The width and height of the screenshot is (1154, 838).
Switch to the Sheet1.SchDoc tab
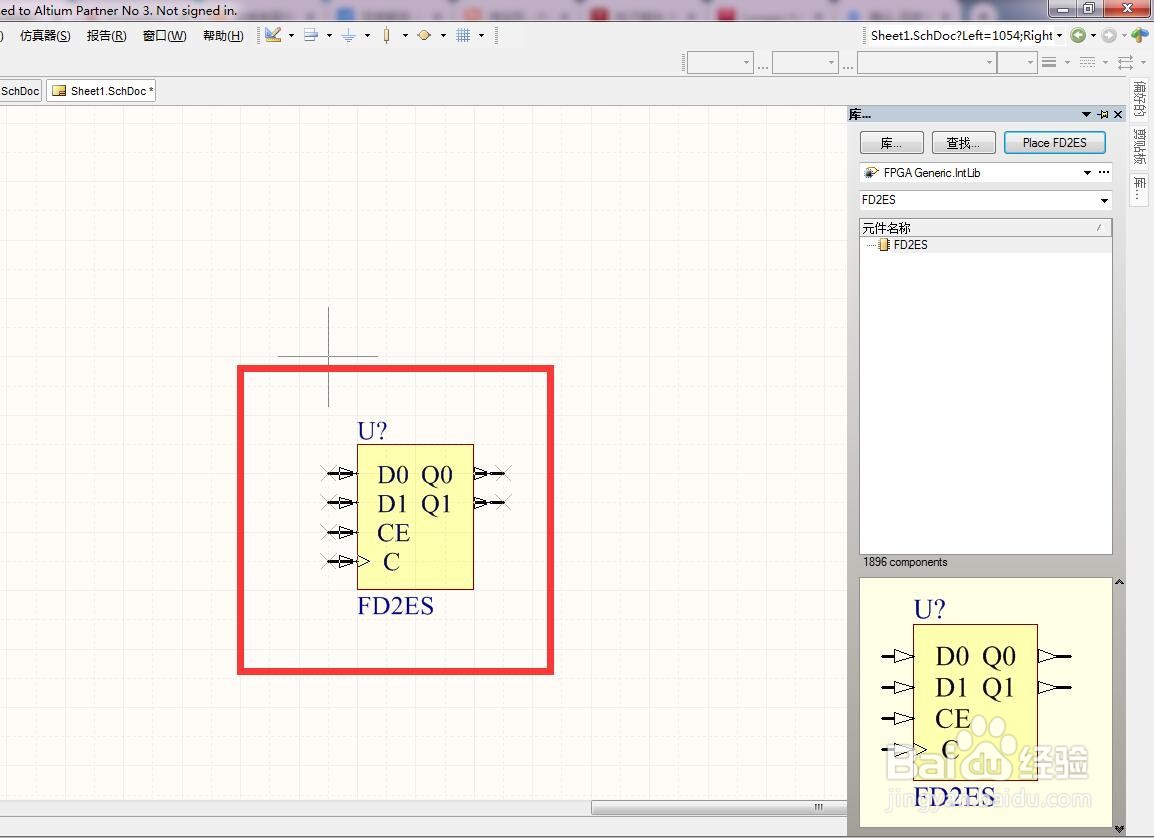tap(102, 91)
